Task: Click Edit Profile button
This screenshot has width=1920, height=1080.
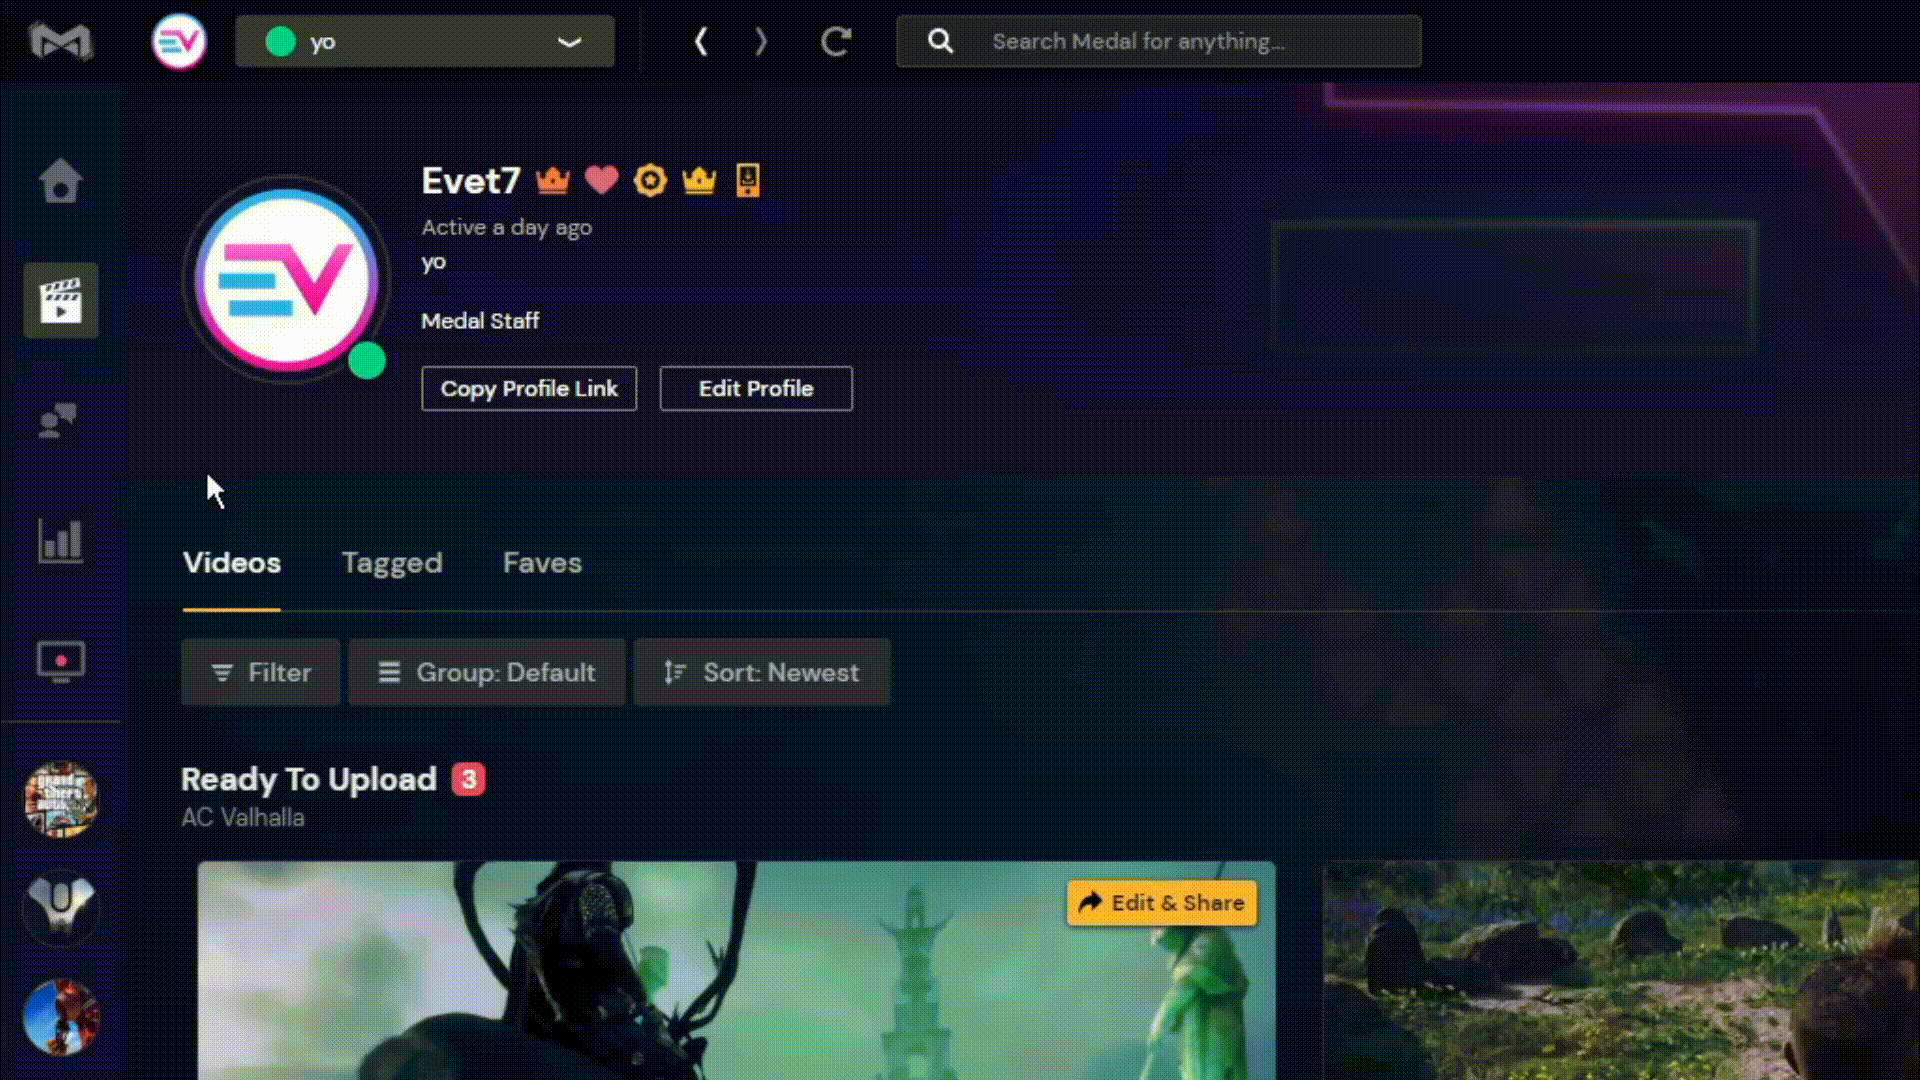Action: point(756,388)
